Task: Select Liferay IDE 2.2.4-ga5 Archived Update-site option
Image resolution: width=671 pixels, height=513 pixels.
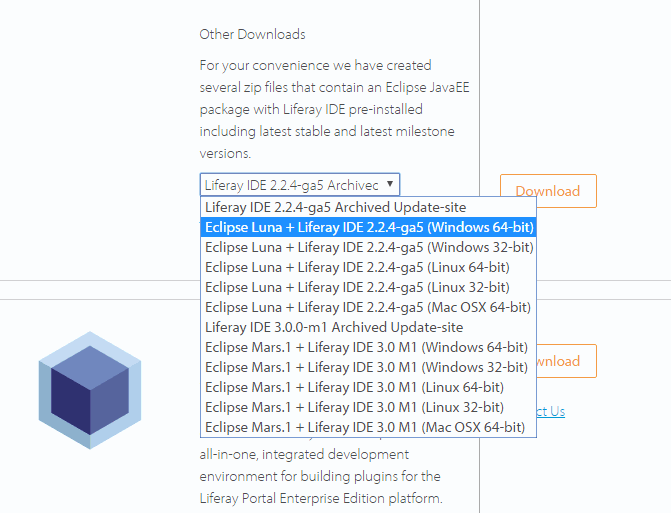Action: coord(368,207)
